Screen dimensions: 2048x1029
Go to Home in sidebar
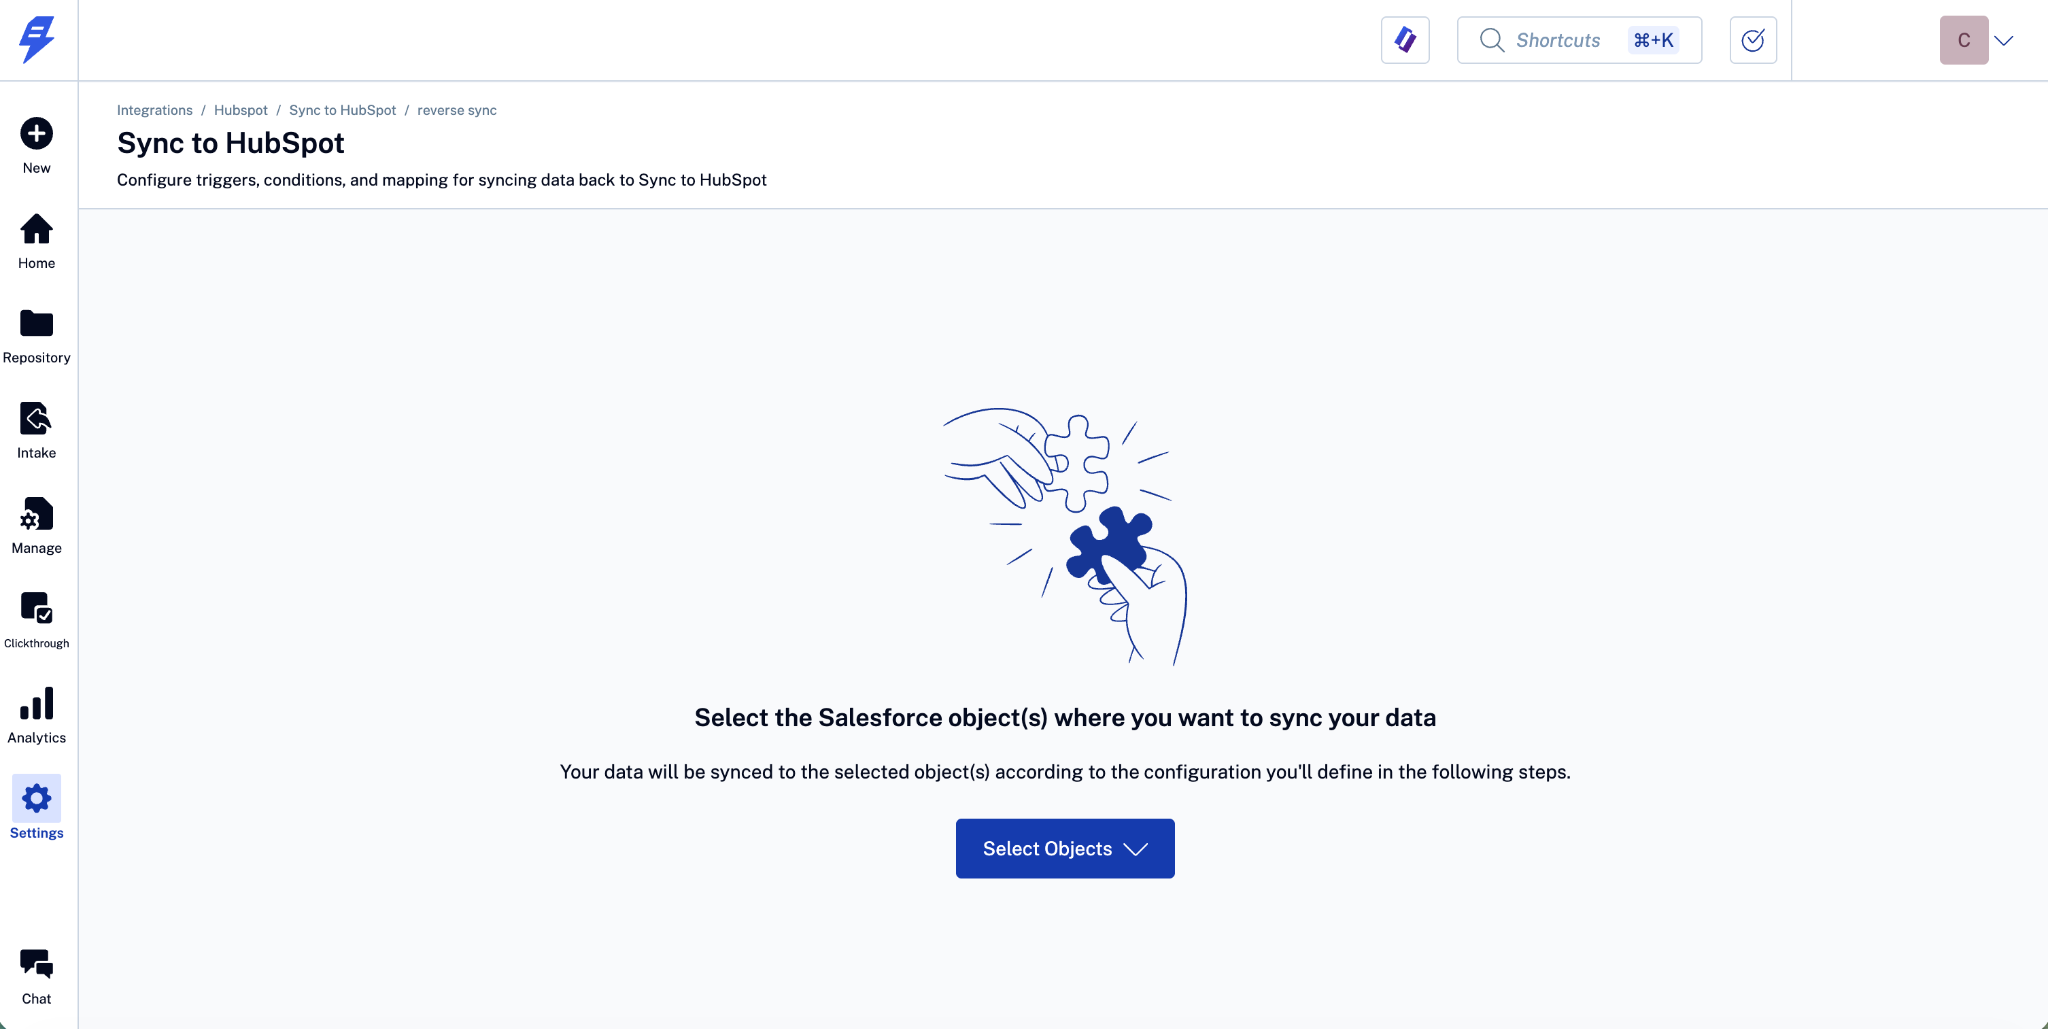pyautogui.click(x=37, y=230)
